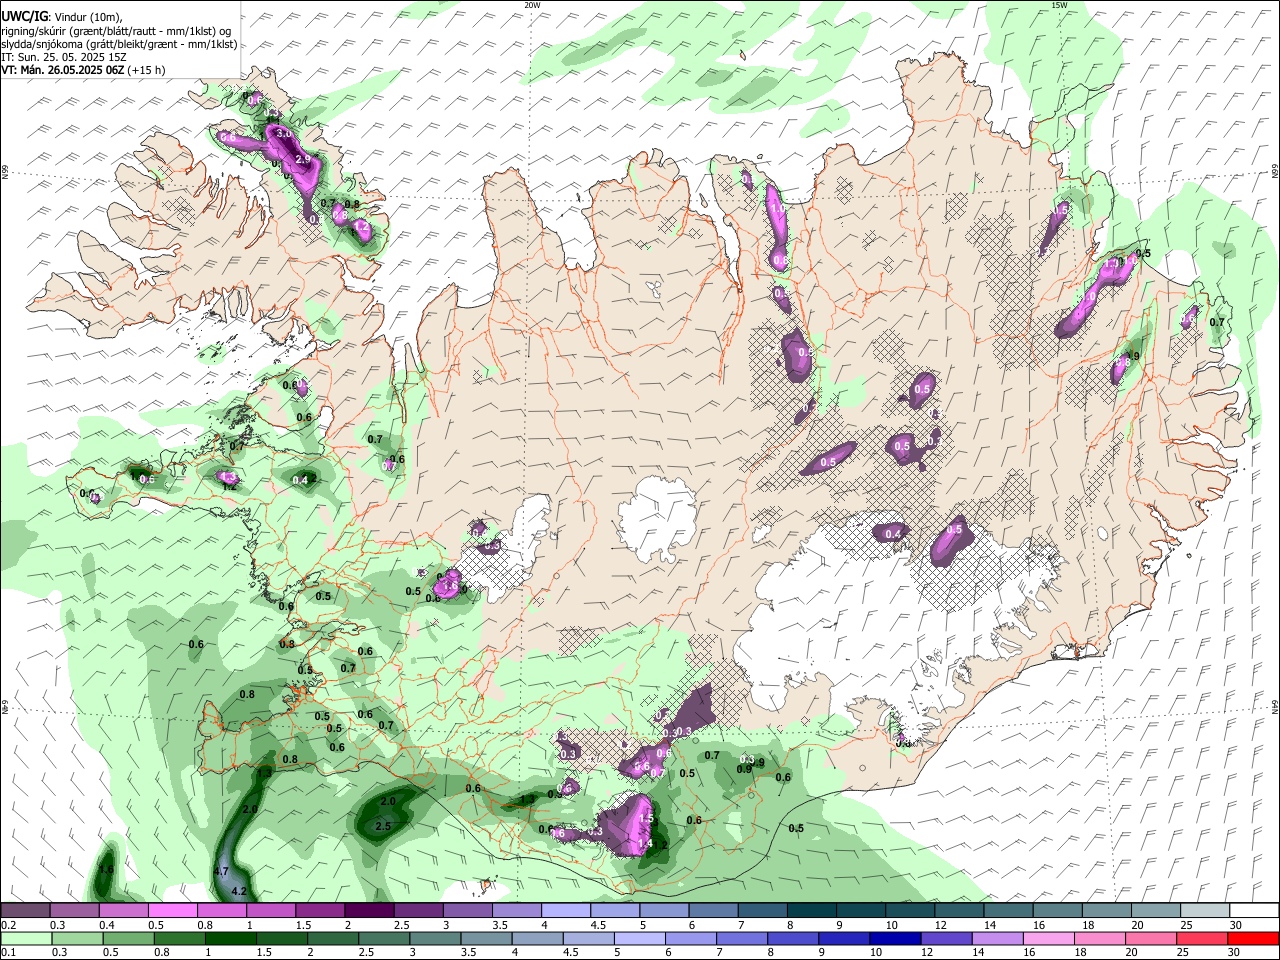The height and width of the screenshot is (960, 1280).
Task: Pick the snow legend swatch between 0.3 and 0.4
Action: tap(74, 911)
